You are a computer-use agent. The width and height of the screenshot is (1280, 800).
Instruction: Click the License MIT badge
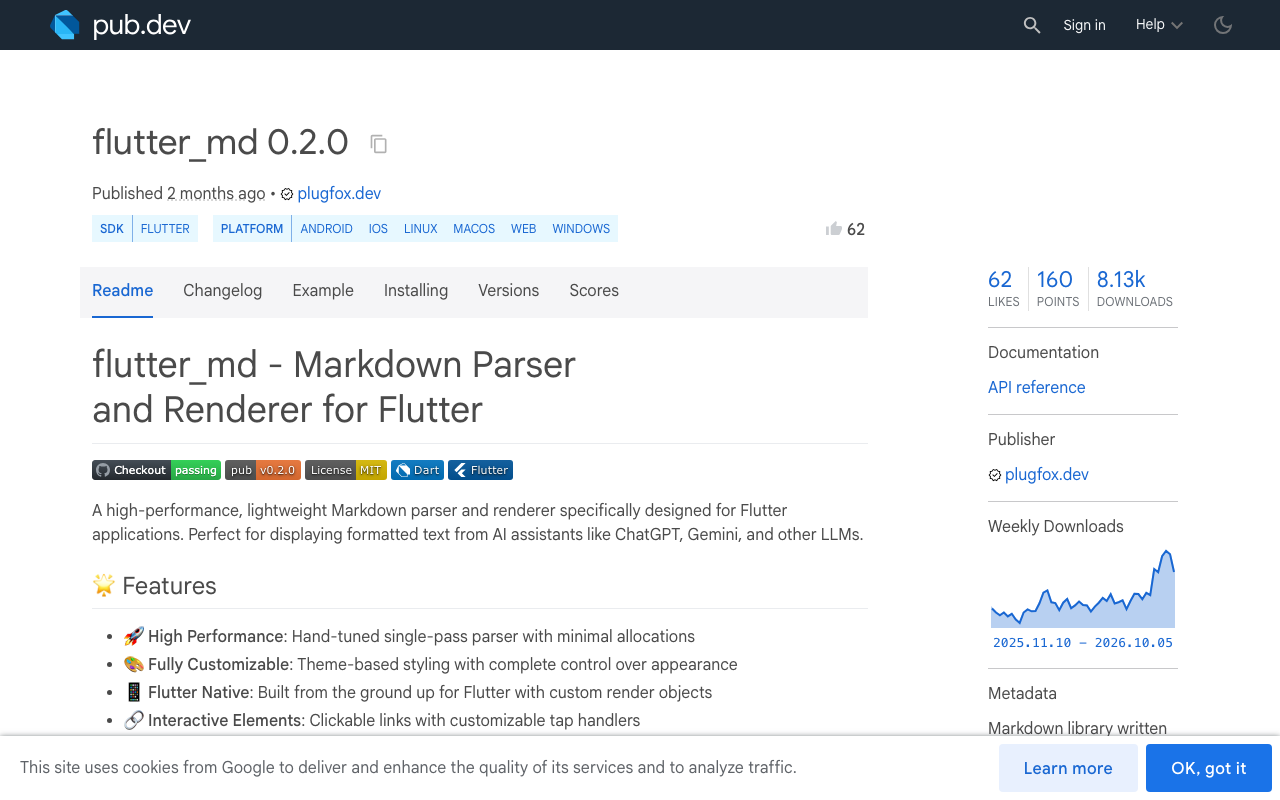point(345,470)
